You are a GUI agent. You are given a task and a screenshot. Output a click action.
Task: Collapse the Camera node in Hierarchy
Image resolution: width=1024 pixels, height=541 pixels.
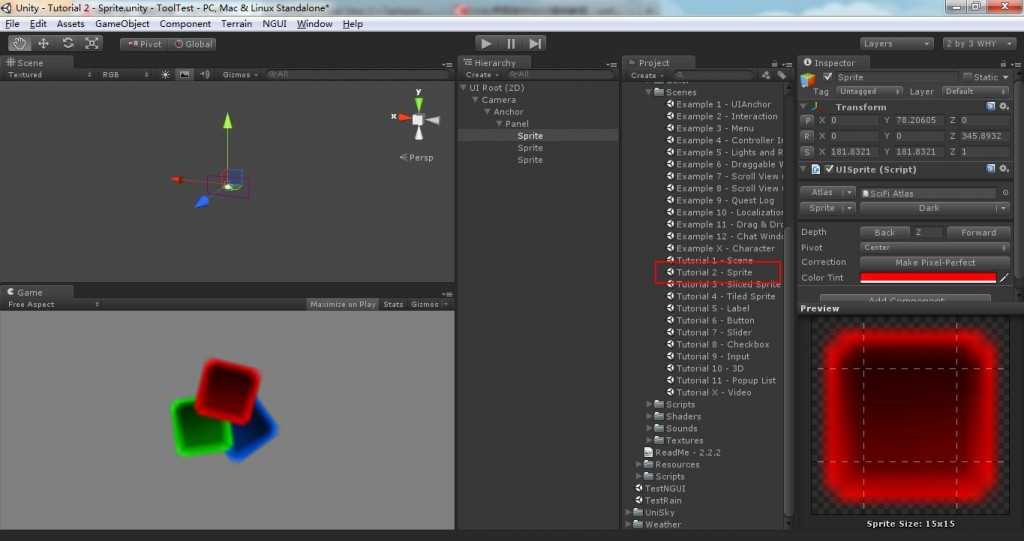pos(475,100)
